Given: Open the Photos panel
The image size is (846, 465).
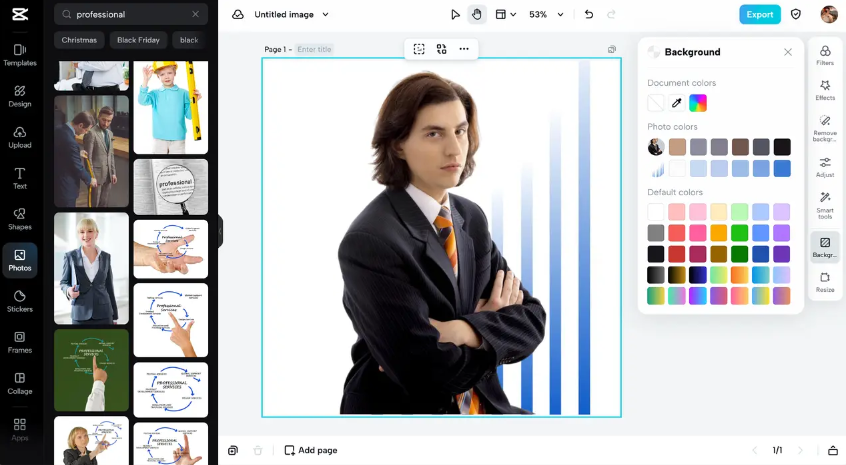Looking at the screenshot, I should [x=20, y=261].
